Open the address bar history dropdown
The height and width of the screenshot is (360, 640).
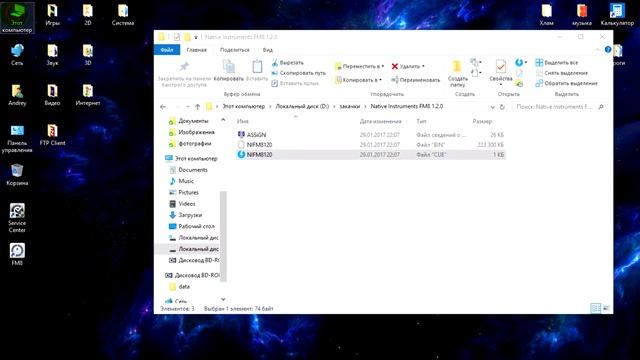coord(492,107)
